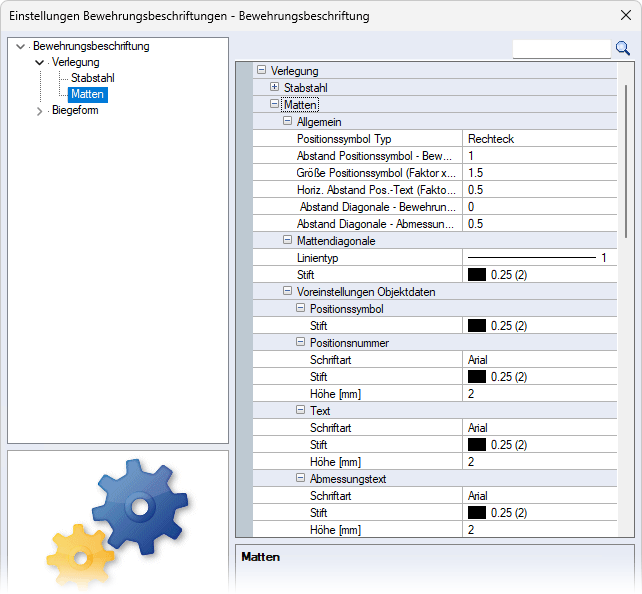The width and height of the screenshot is (642, 594).
Task: Collapse the Abmessungstext subsection
Action: tap(301, 479)
